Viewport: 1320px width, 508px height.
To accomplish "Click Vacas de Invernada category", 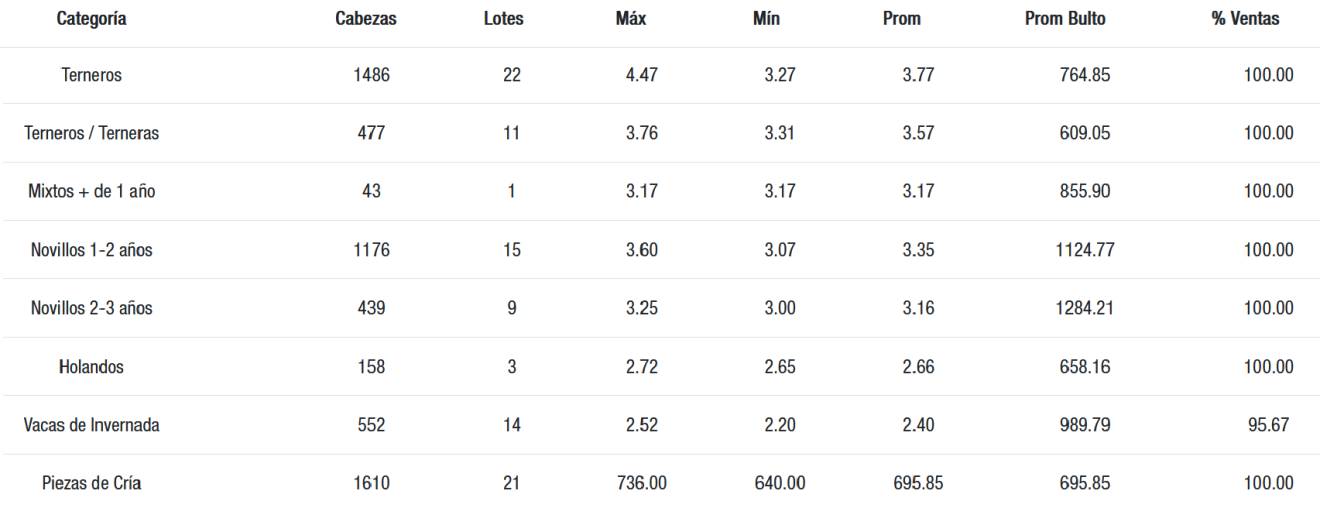I will coord(91,425).
